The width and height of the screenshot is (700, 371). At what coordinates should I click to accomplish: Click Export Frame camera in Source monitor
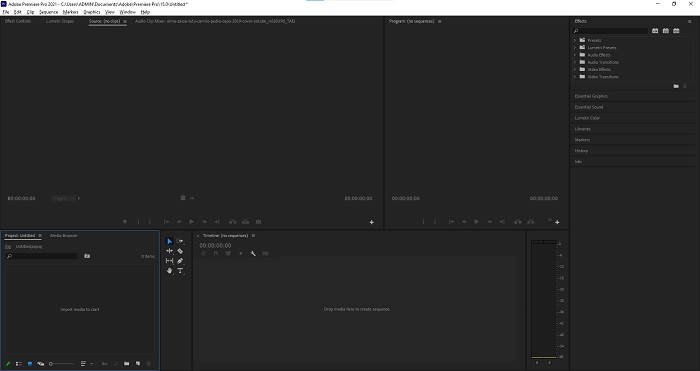pos(258,221)
